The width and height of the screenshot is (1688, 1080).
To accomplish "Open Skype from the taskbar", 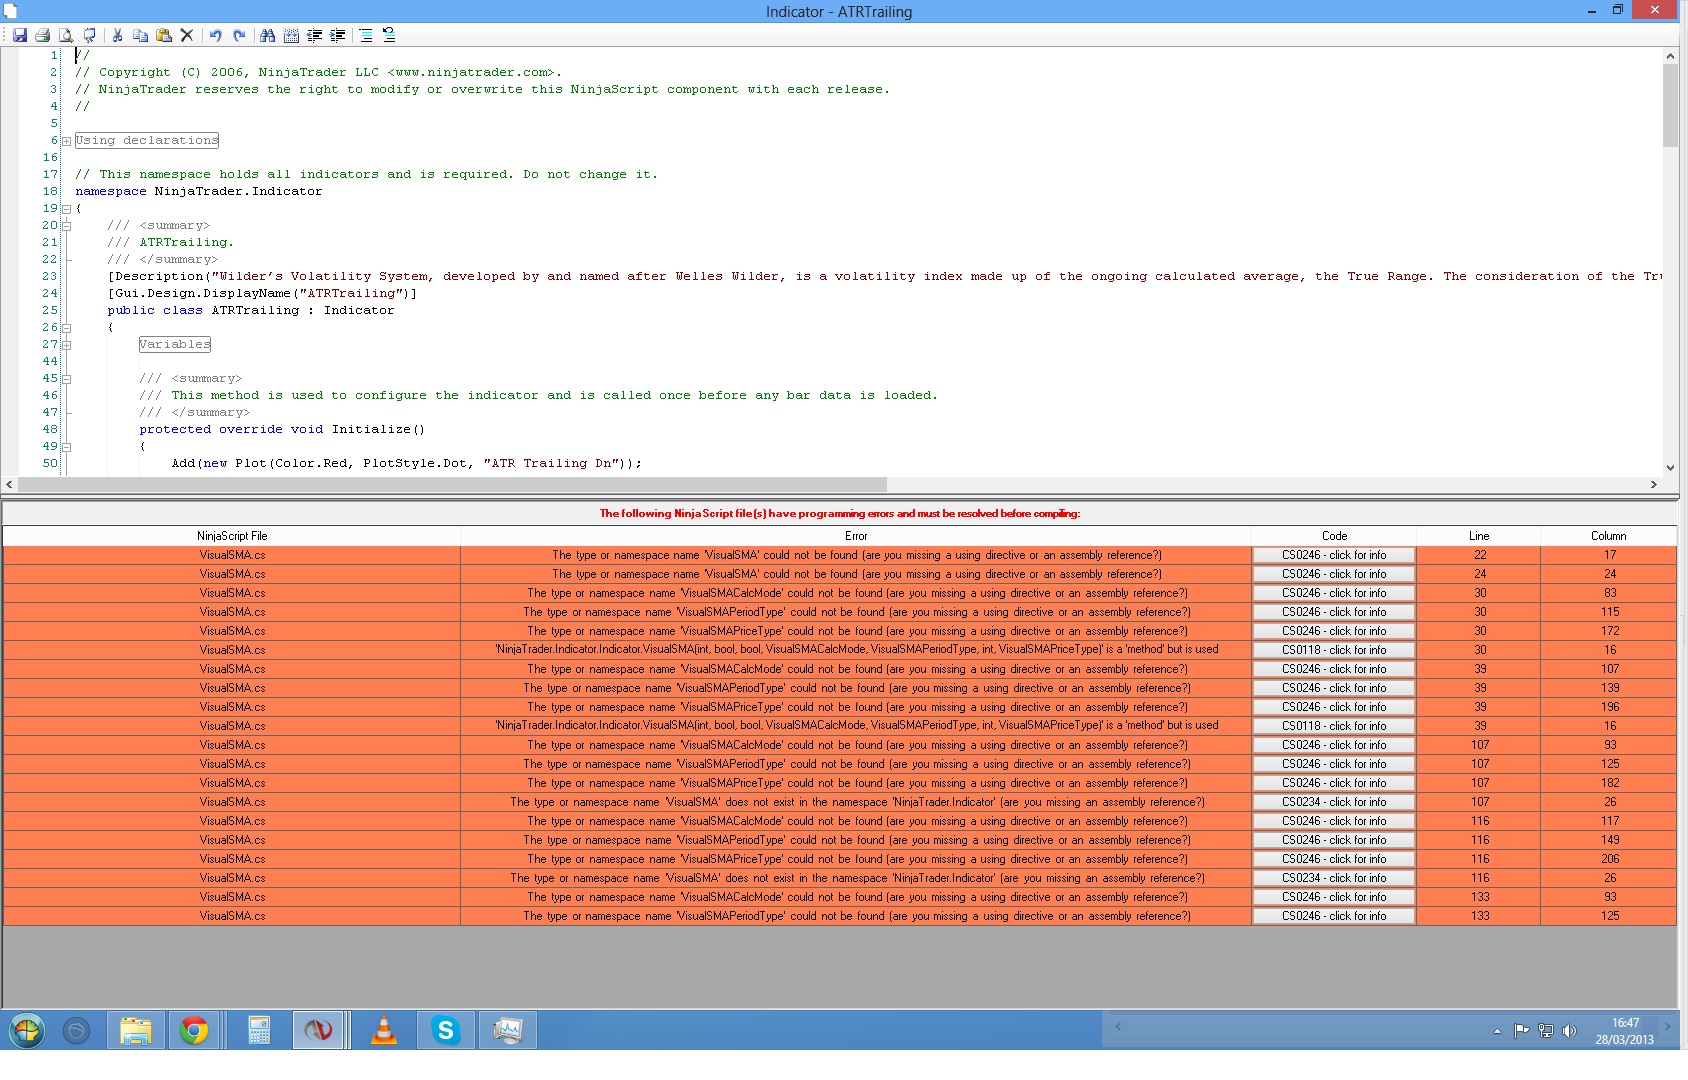I will [x=446, y=1030].
